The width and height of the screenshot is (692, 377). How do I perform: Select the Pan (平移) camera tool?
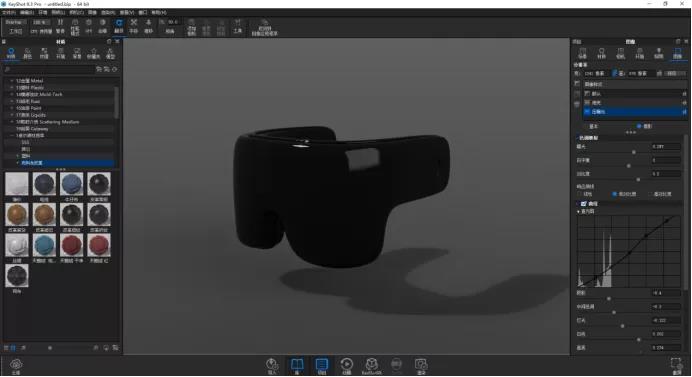click(x=133, y=26)
